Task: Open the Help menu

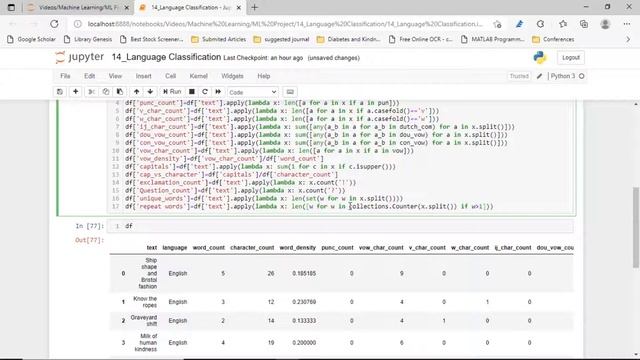Action: (264, 76)
